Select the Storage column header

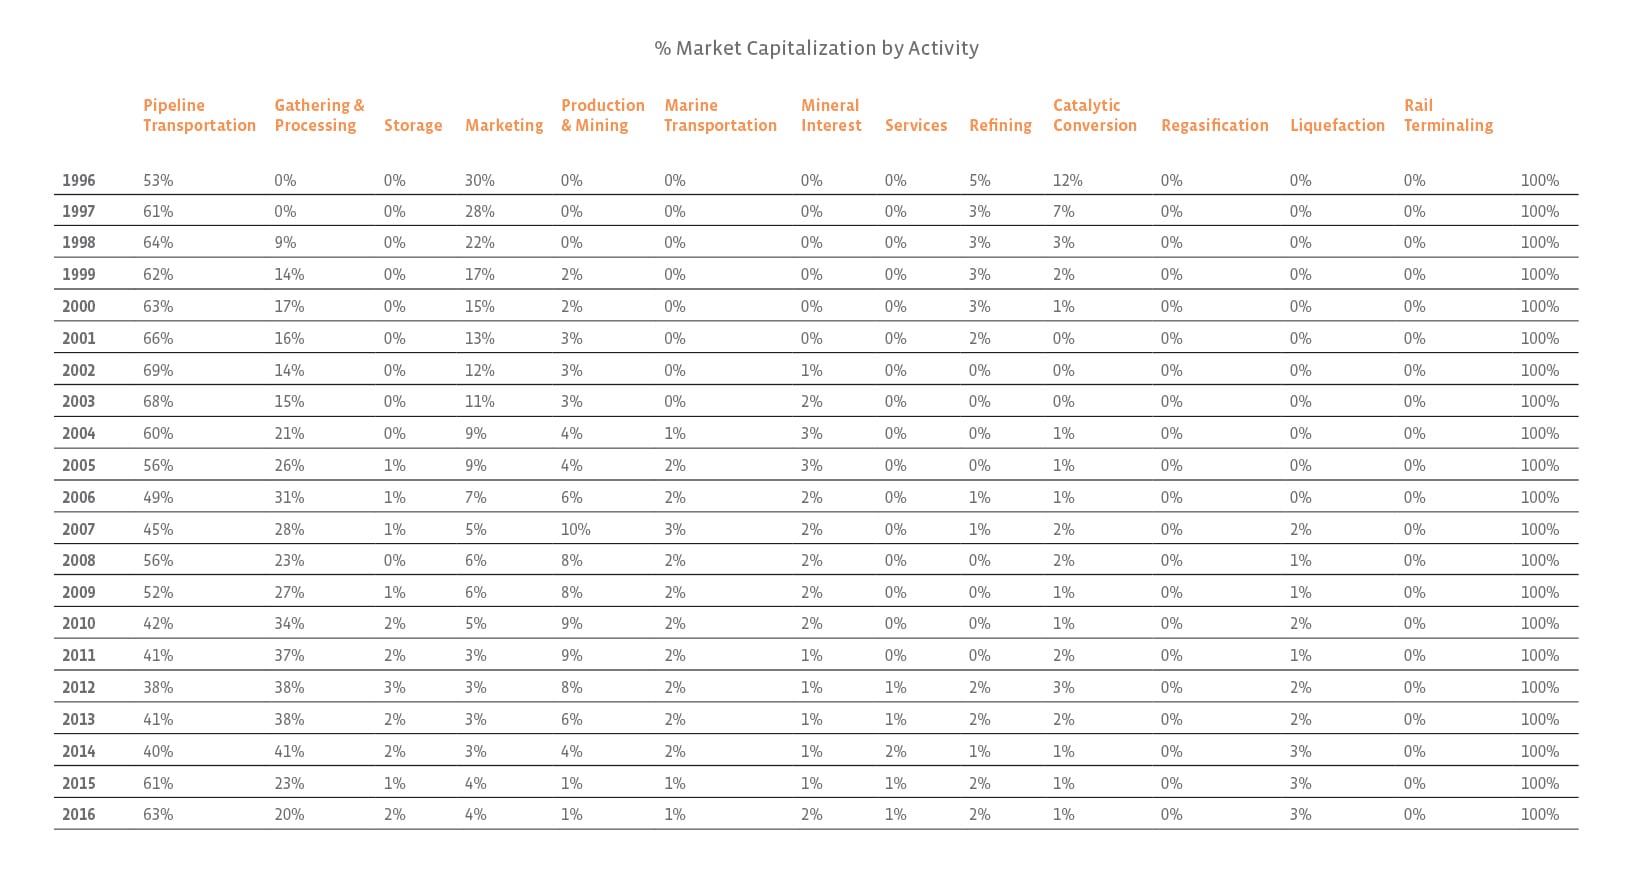click(x=413, y=125)
